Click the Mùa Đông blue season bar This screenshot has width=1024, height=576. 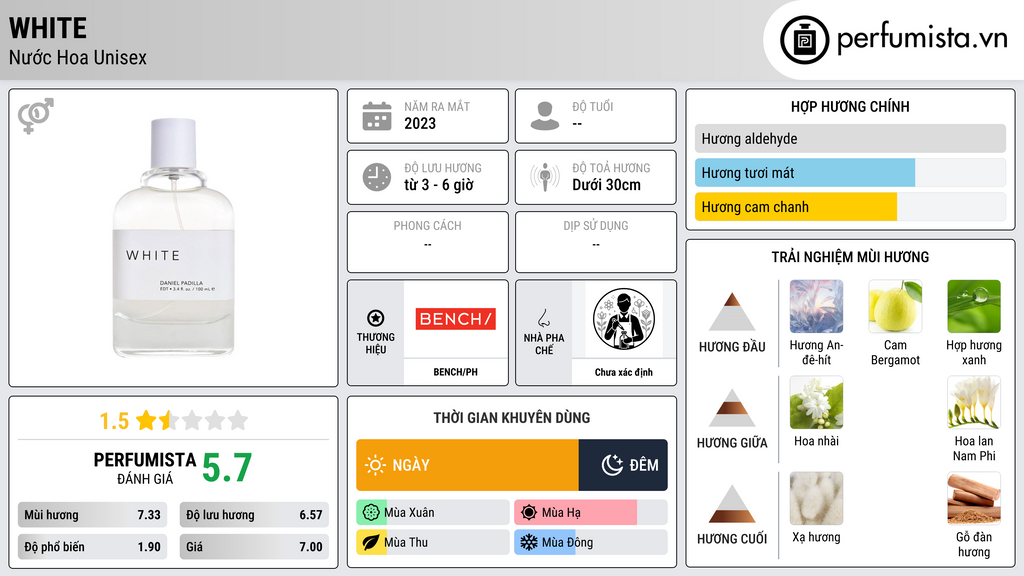[x=545, y=542]
